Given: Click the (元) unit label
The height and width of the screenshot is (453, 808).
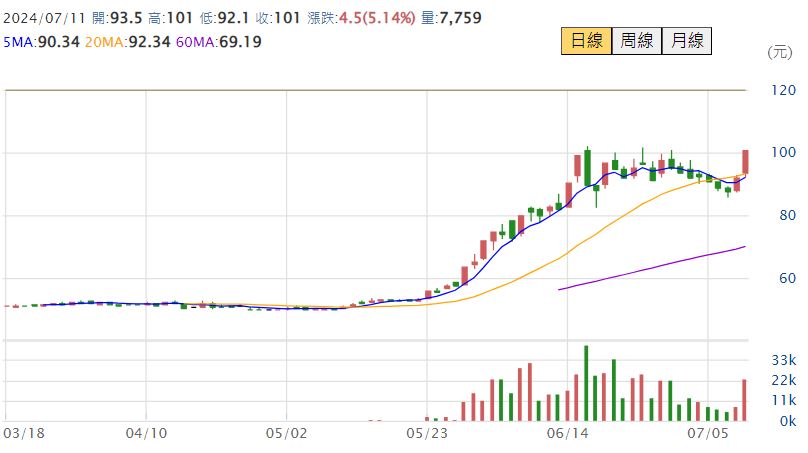Looking at the screenshot, I should tap(780, 52).
